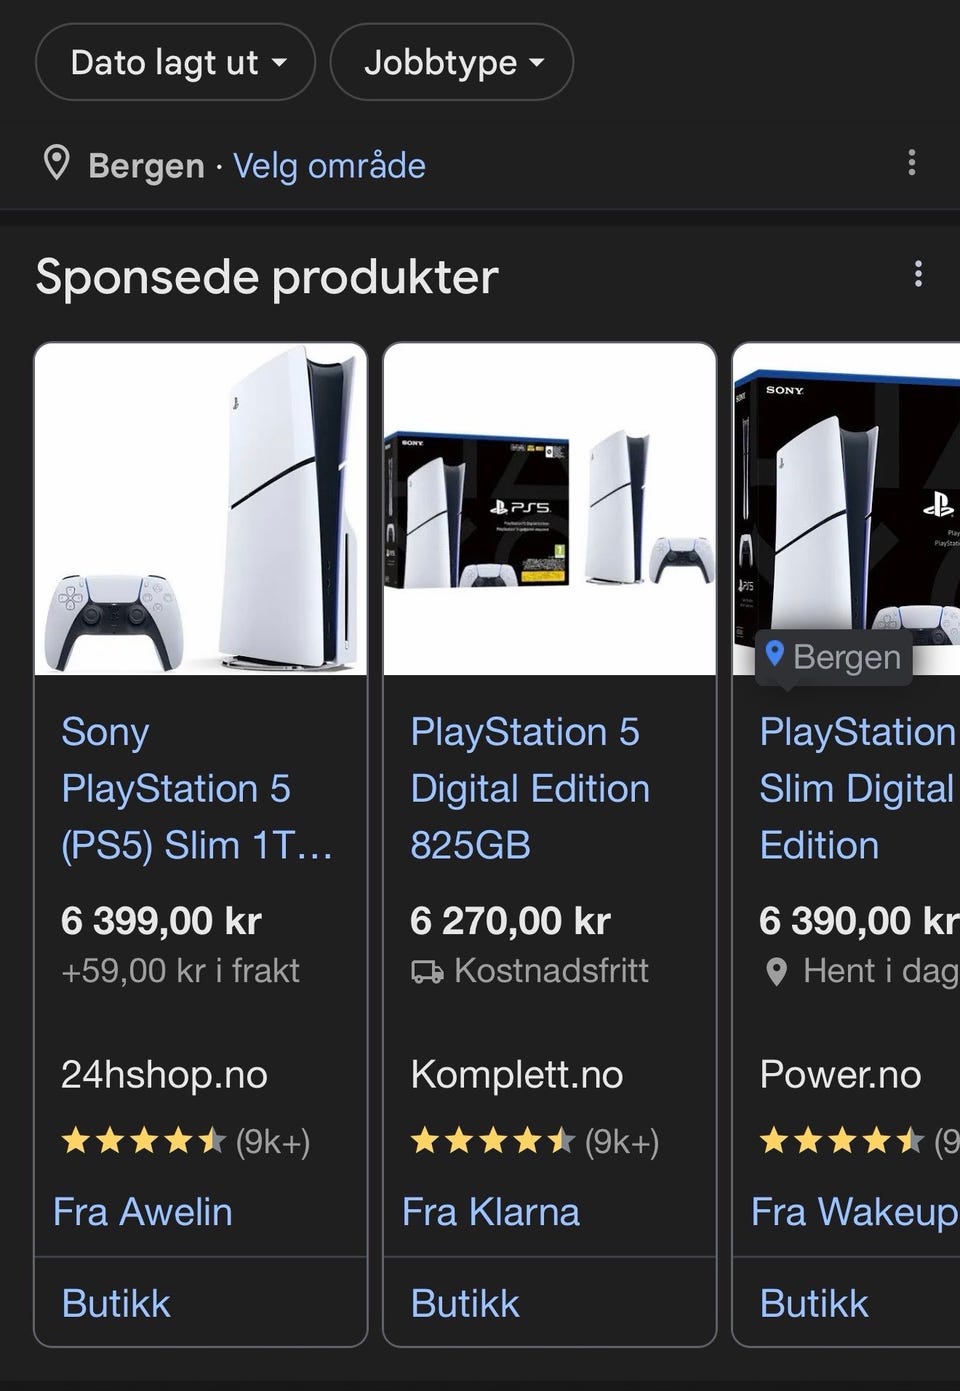The height and width of the screenshot is (1391, 960).
Task: Open the three-dot menu next to Bergen
Action: pyautogui.click(x=911, y=163)
